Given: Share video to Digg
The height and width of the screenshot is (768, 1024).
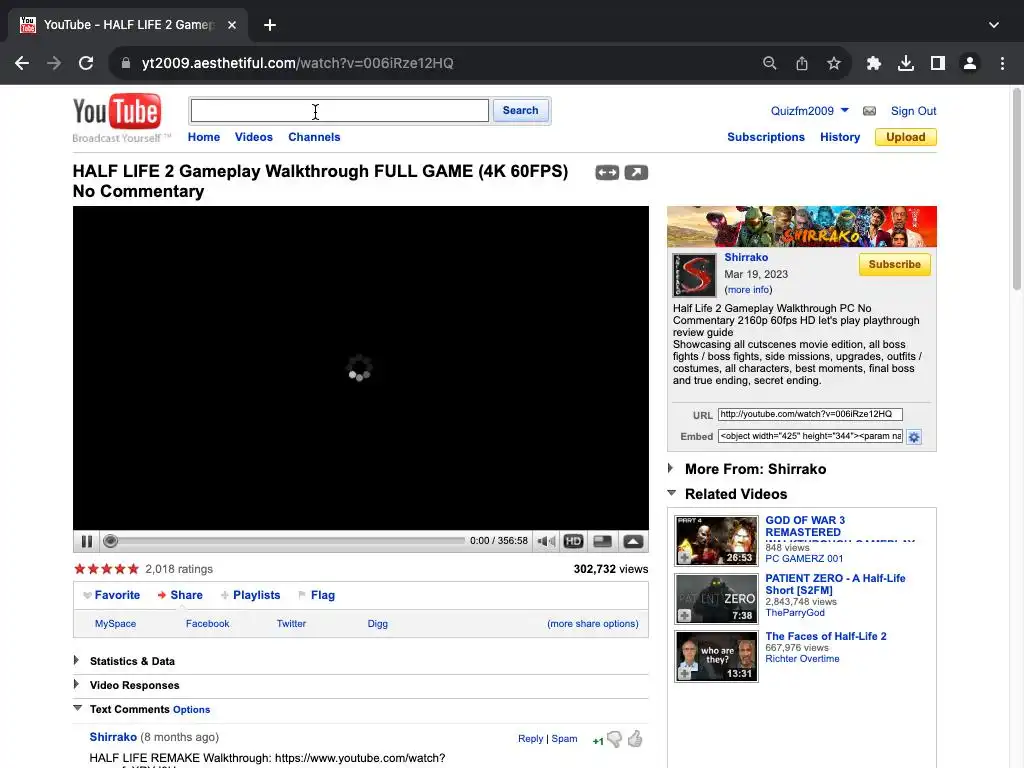Looking at the screenshot, I should (x=377, y=624).
